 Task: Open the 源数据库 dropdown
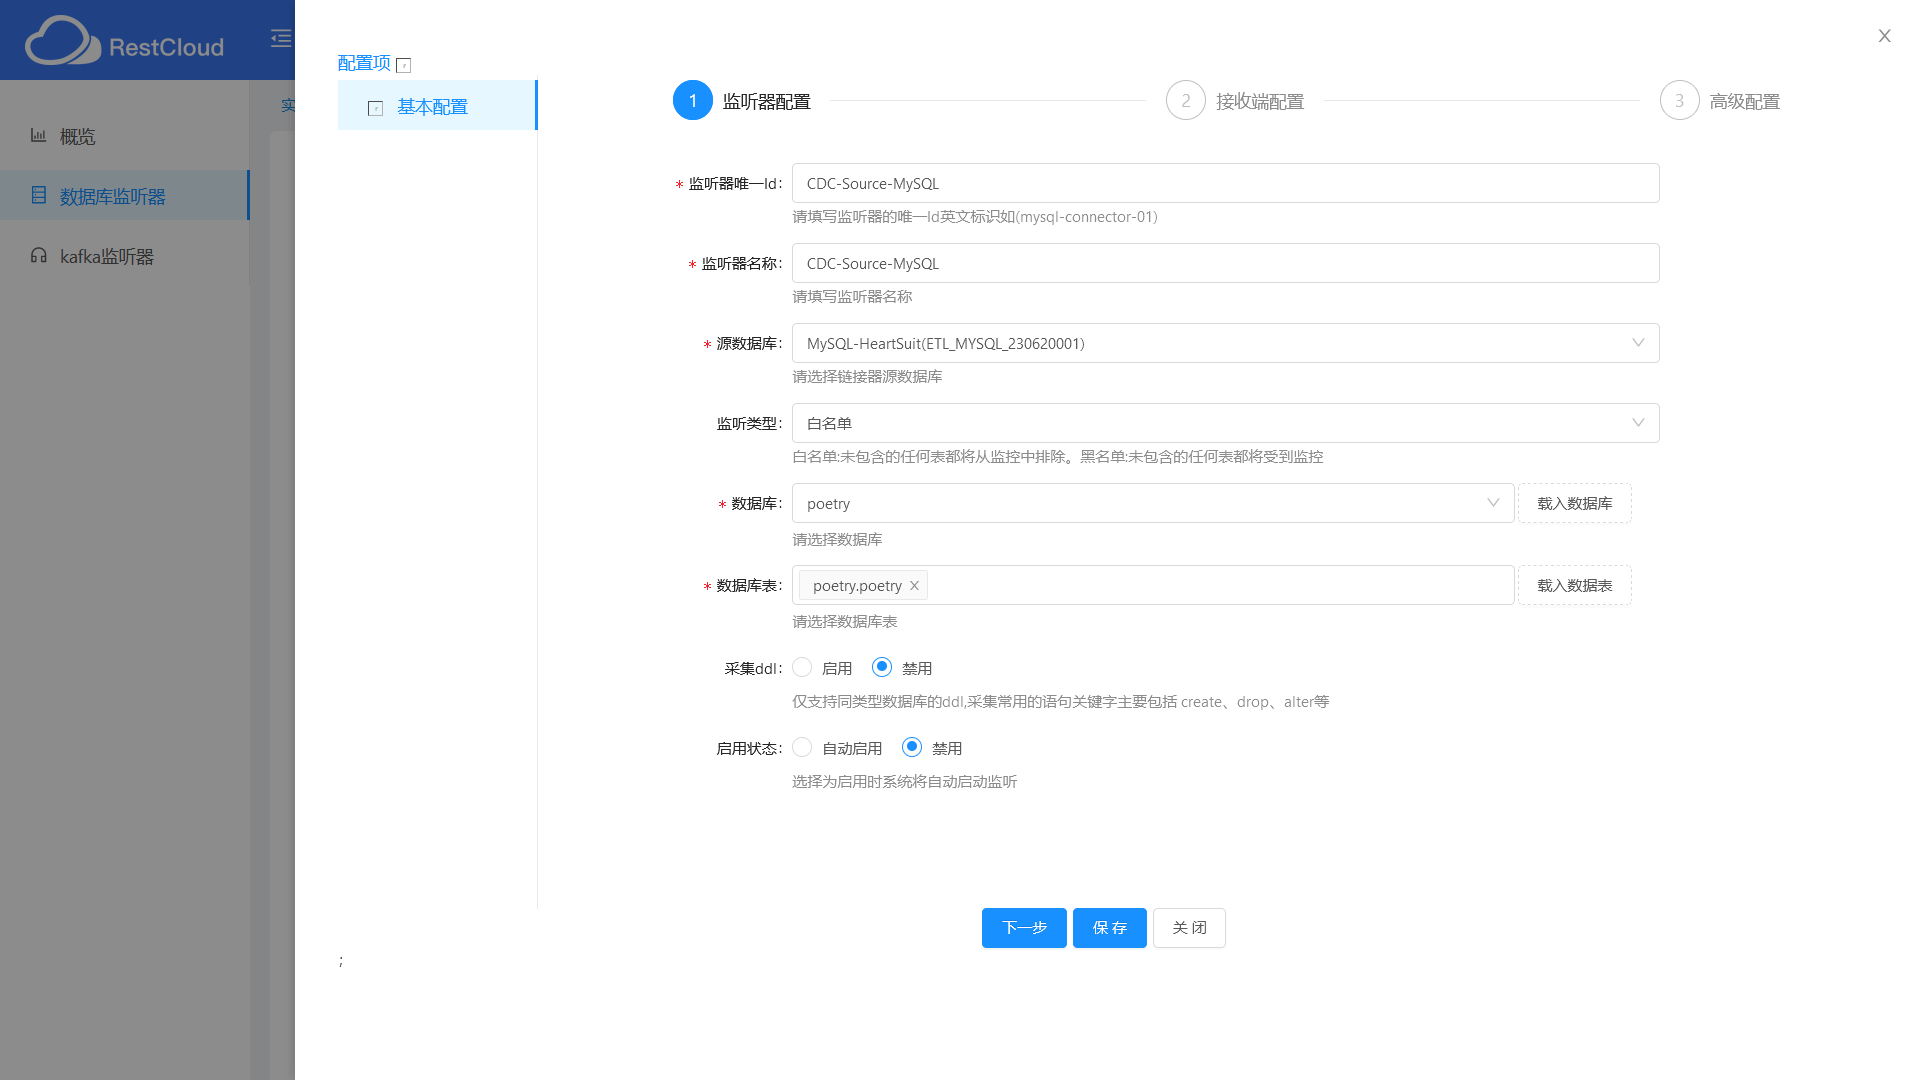click(x=1225, y=343)
